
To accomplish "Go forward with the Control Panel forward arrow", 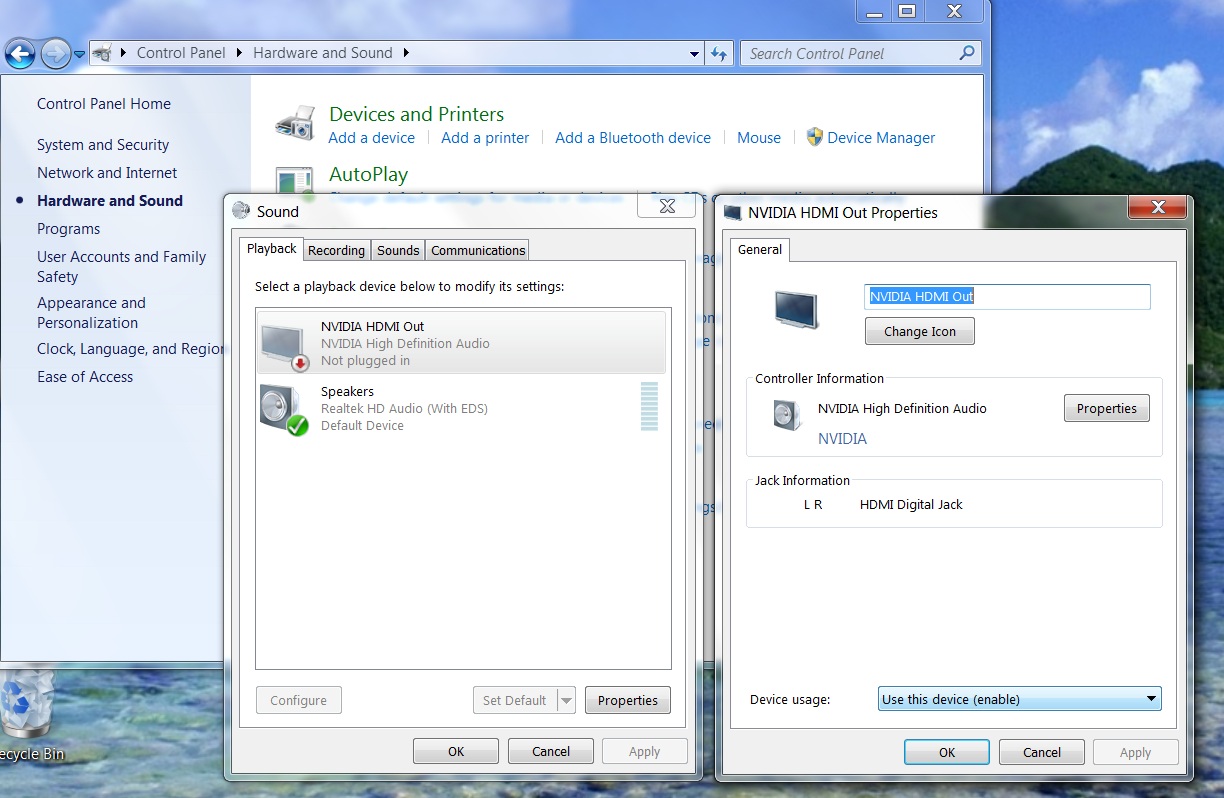I will (55, 53).
